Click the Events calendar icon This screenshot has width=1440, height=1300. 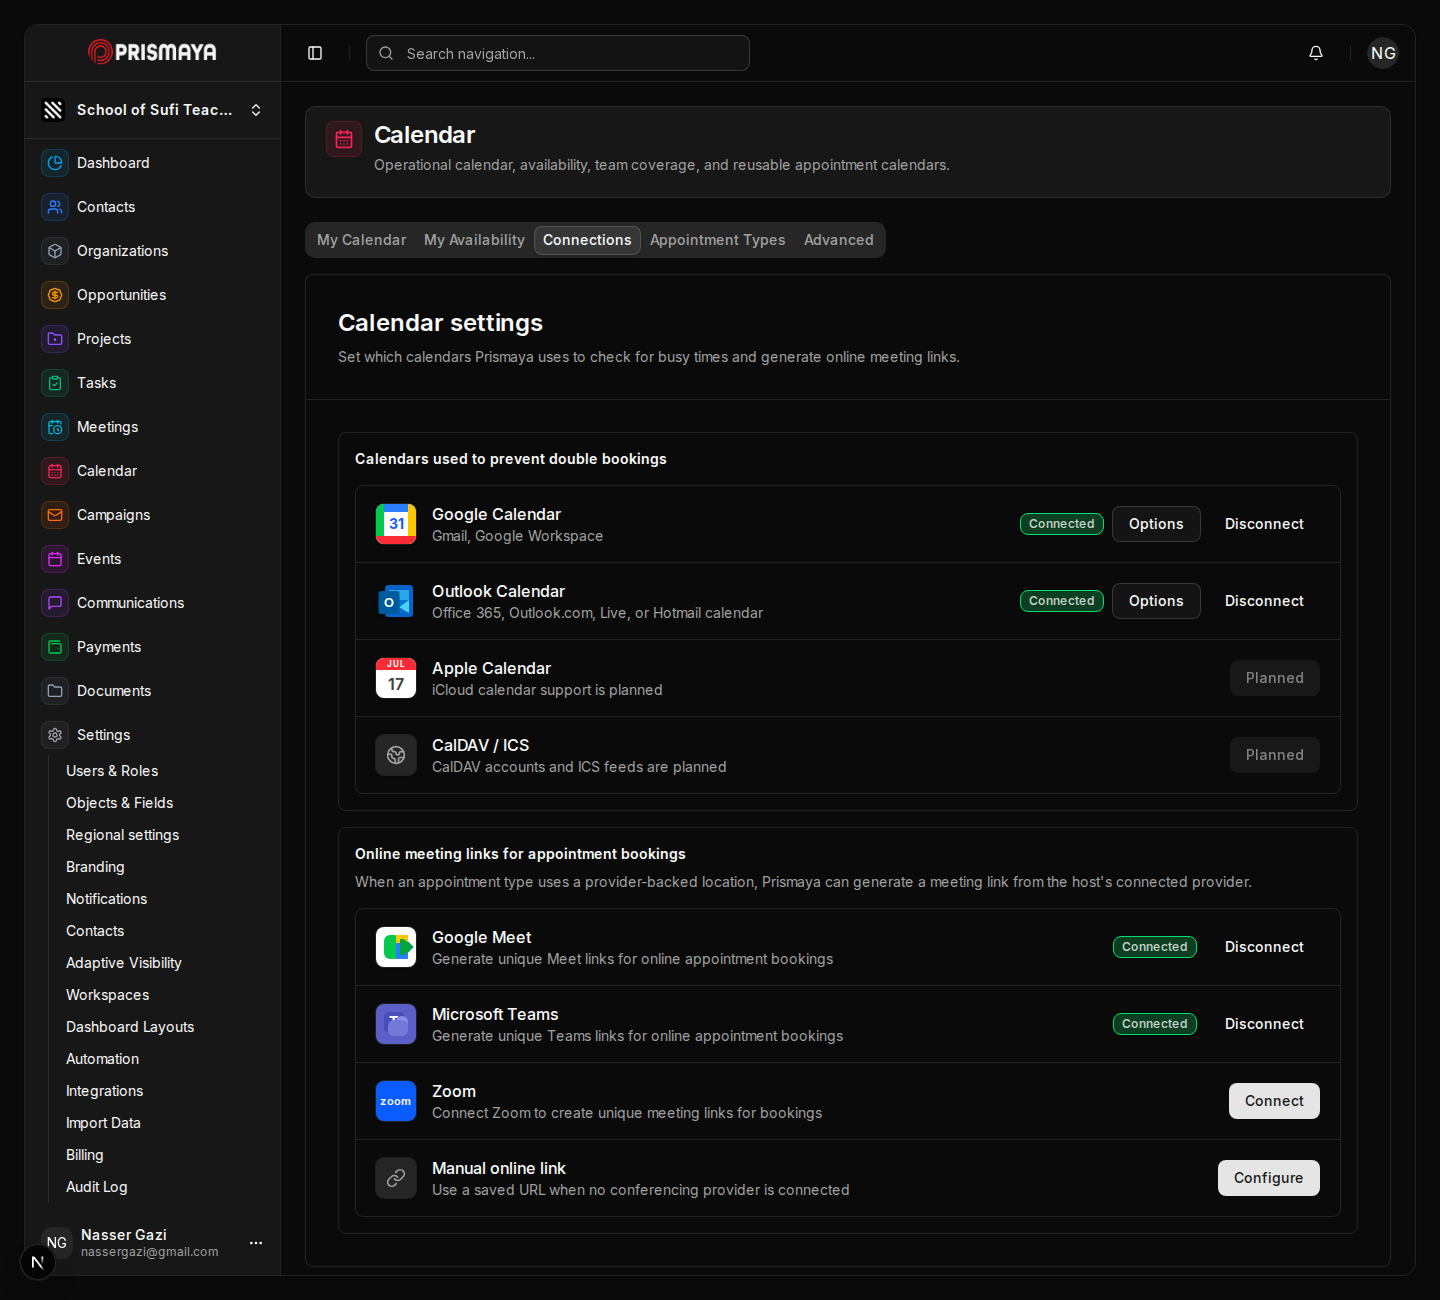pyautogui.click(x=55, y=559)
